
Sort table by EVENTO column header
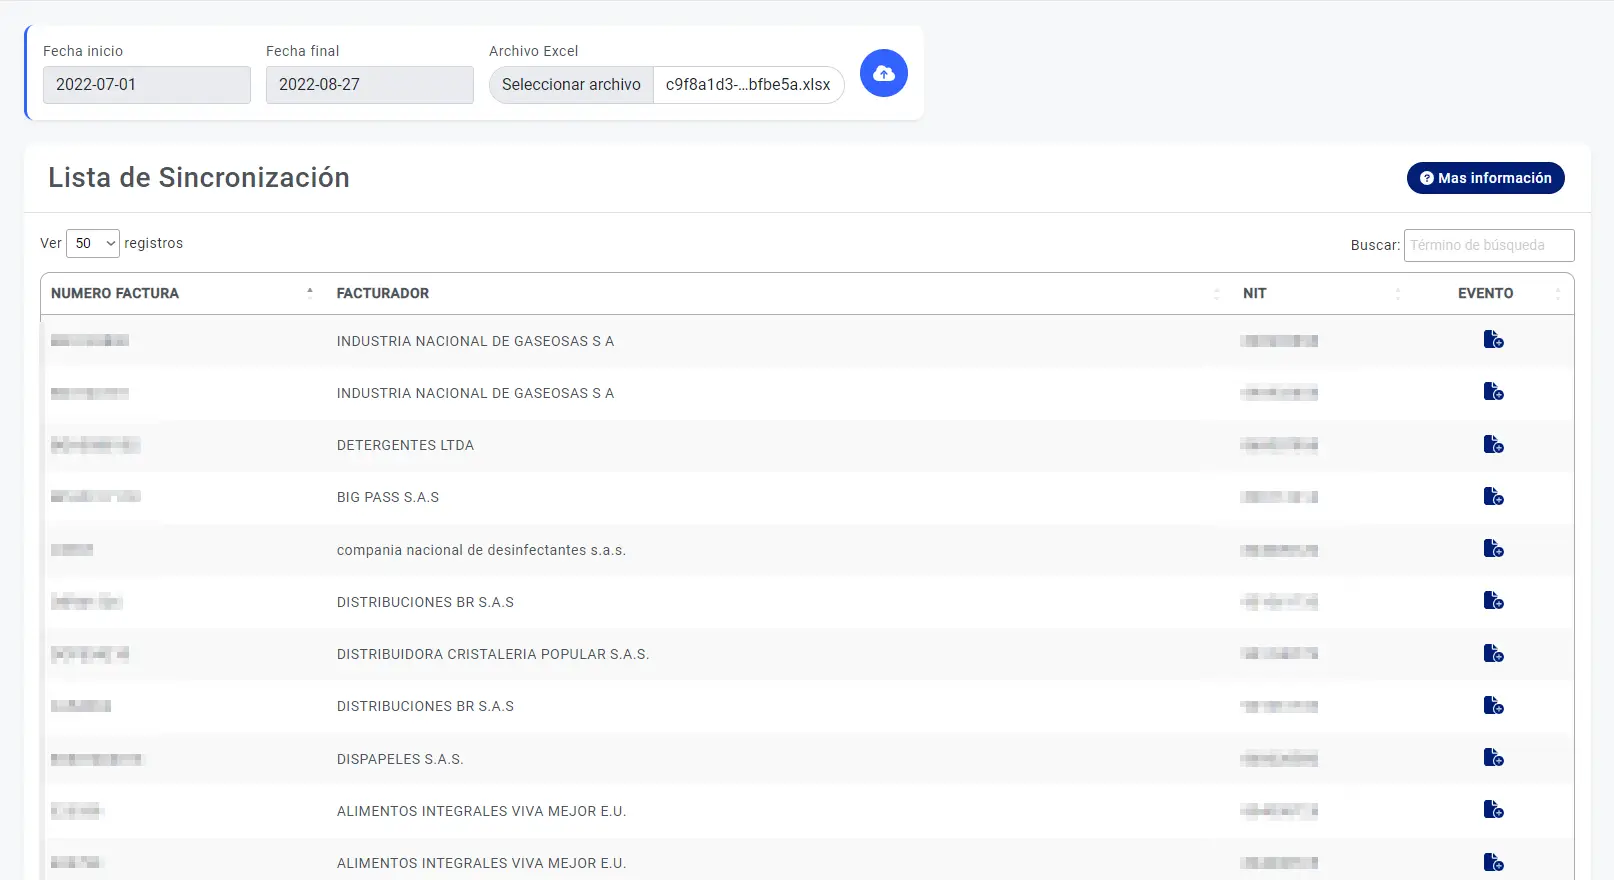(x=1485, y=293)
